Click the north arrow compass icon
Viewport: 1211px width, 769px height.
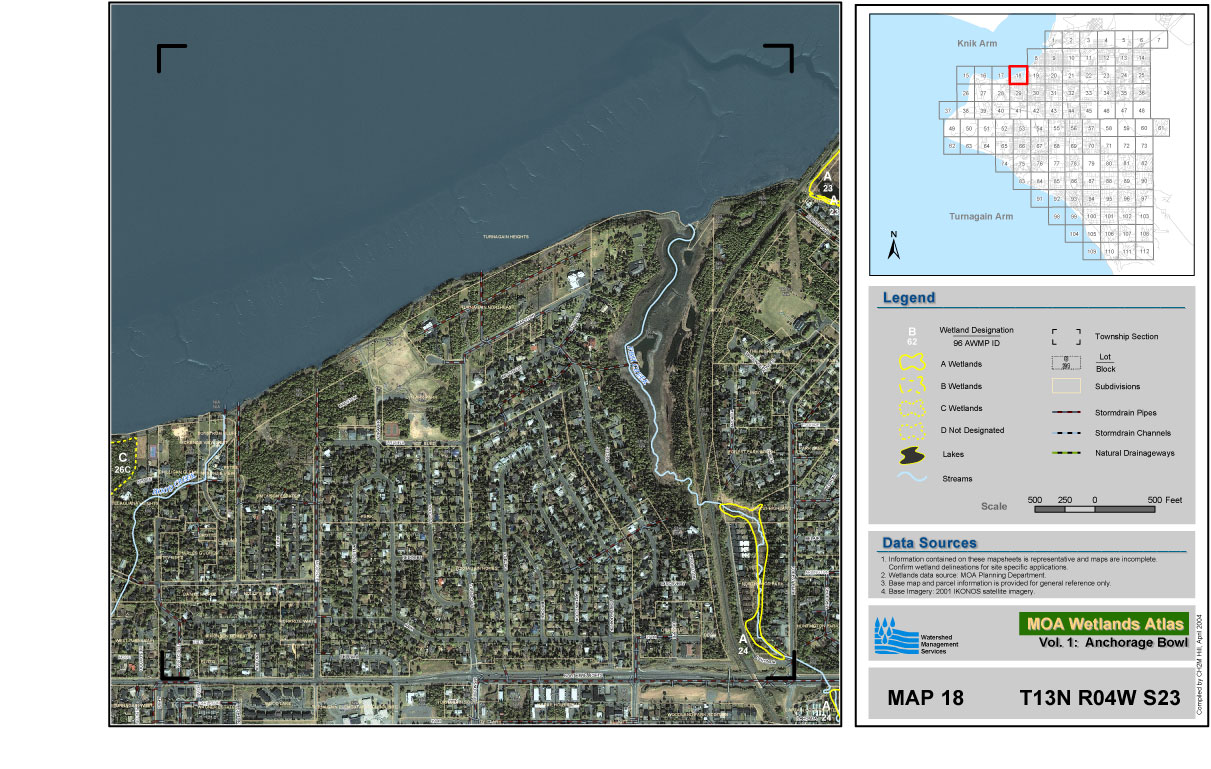point(895,245)
